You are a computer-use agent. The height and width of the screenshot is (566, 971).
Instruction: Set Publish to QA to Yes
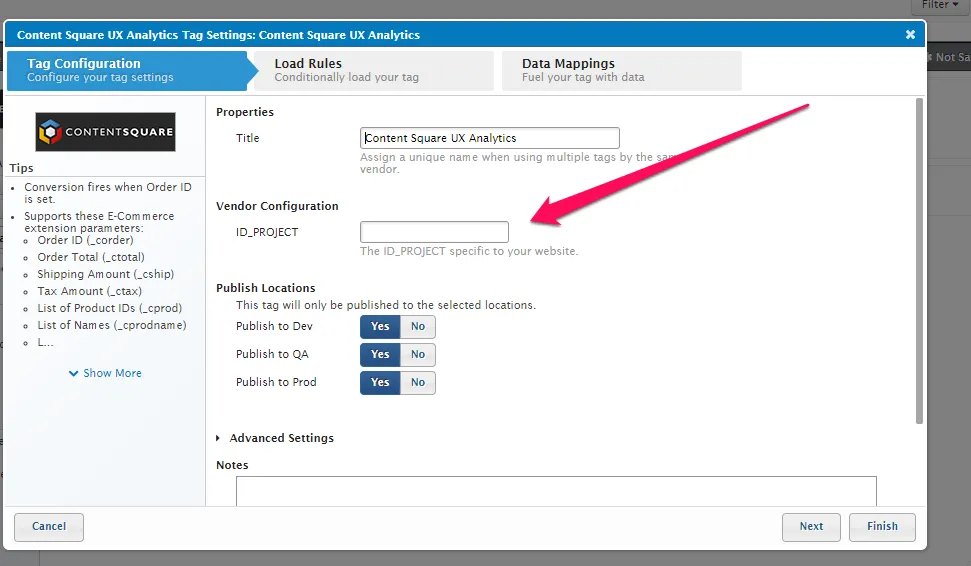coord(380,355)
